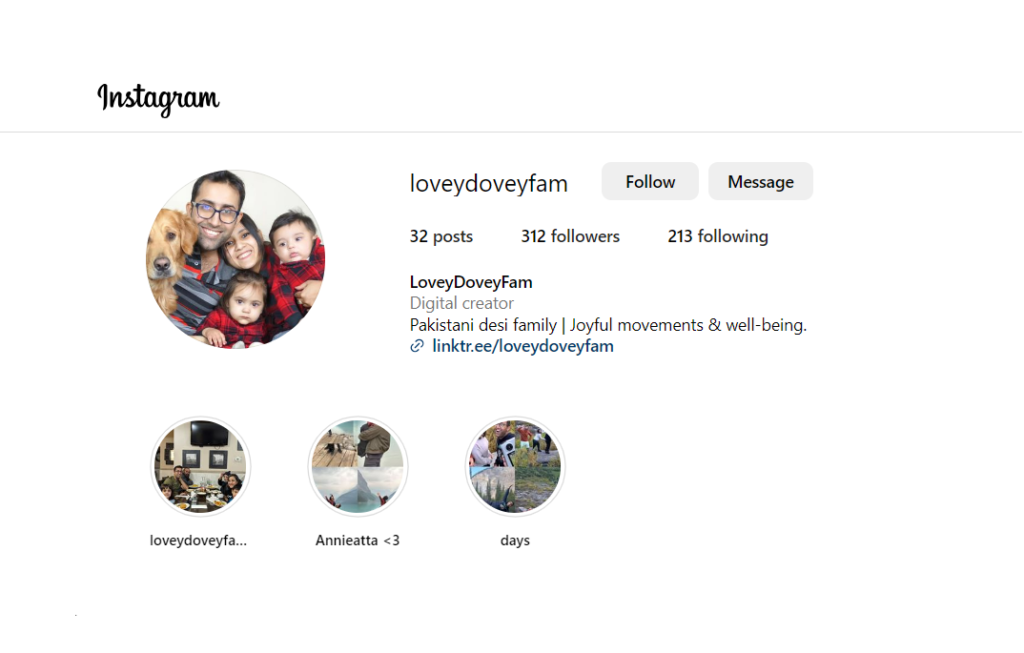Click the days highlight label
The width and height of the screenshot is (1024, 653).
click(515, 541)
